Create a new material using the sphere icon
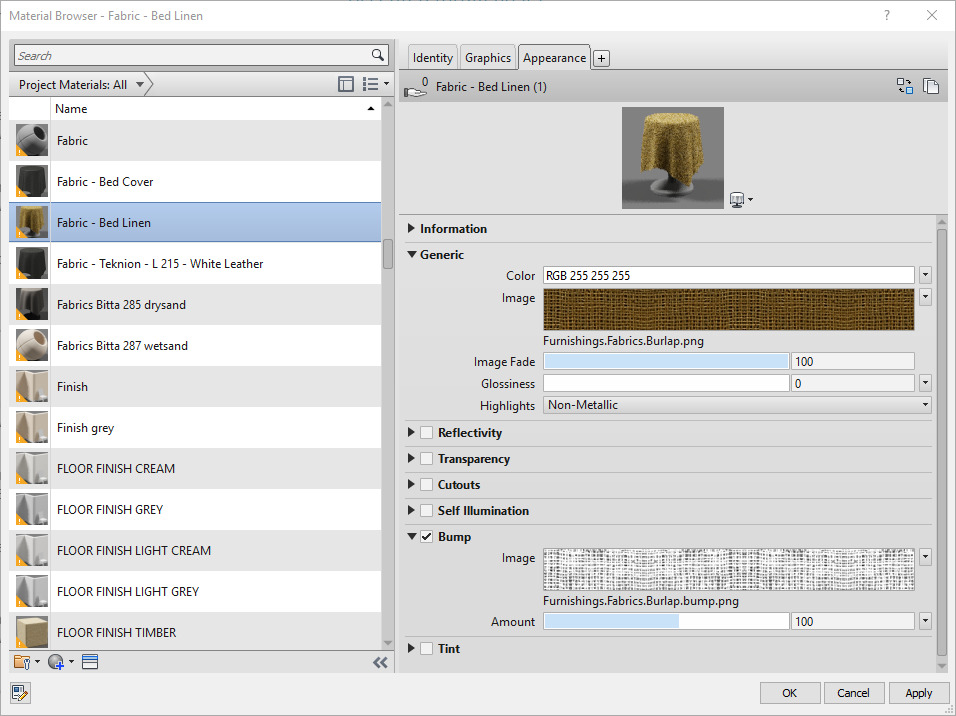 [58, 661]
